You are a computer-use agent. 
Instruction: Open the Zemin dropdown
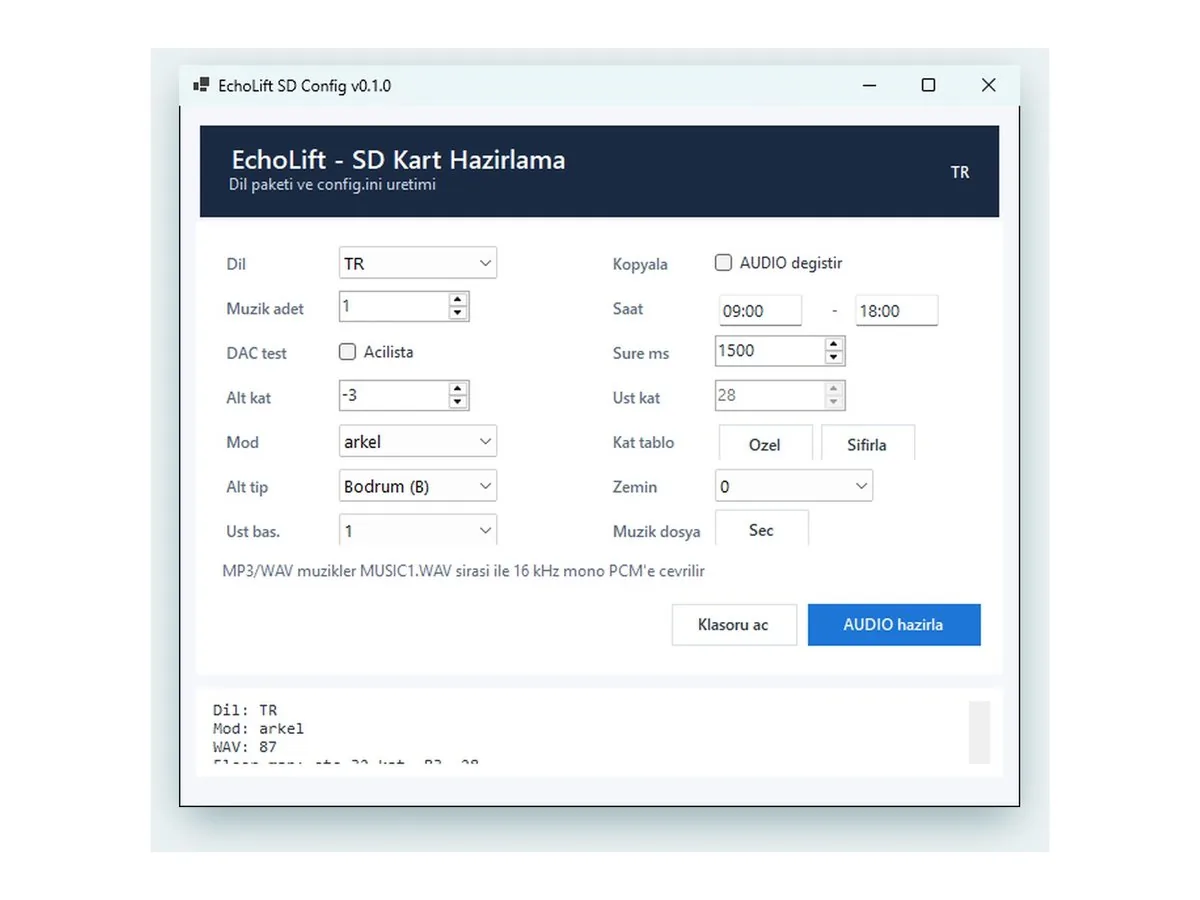794,486
